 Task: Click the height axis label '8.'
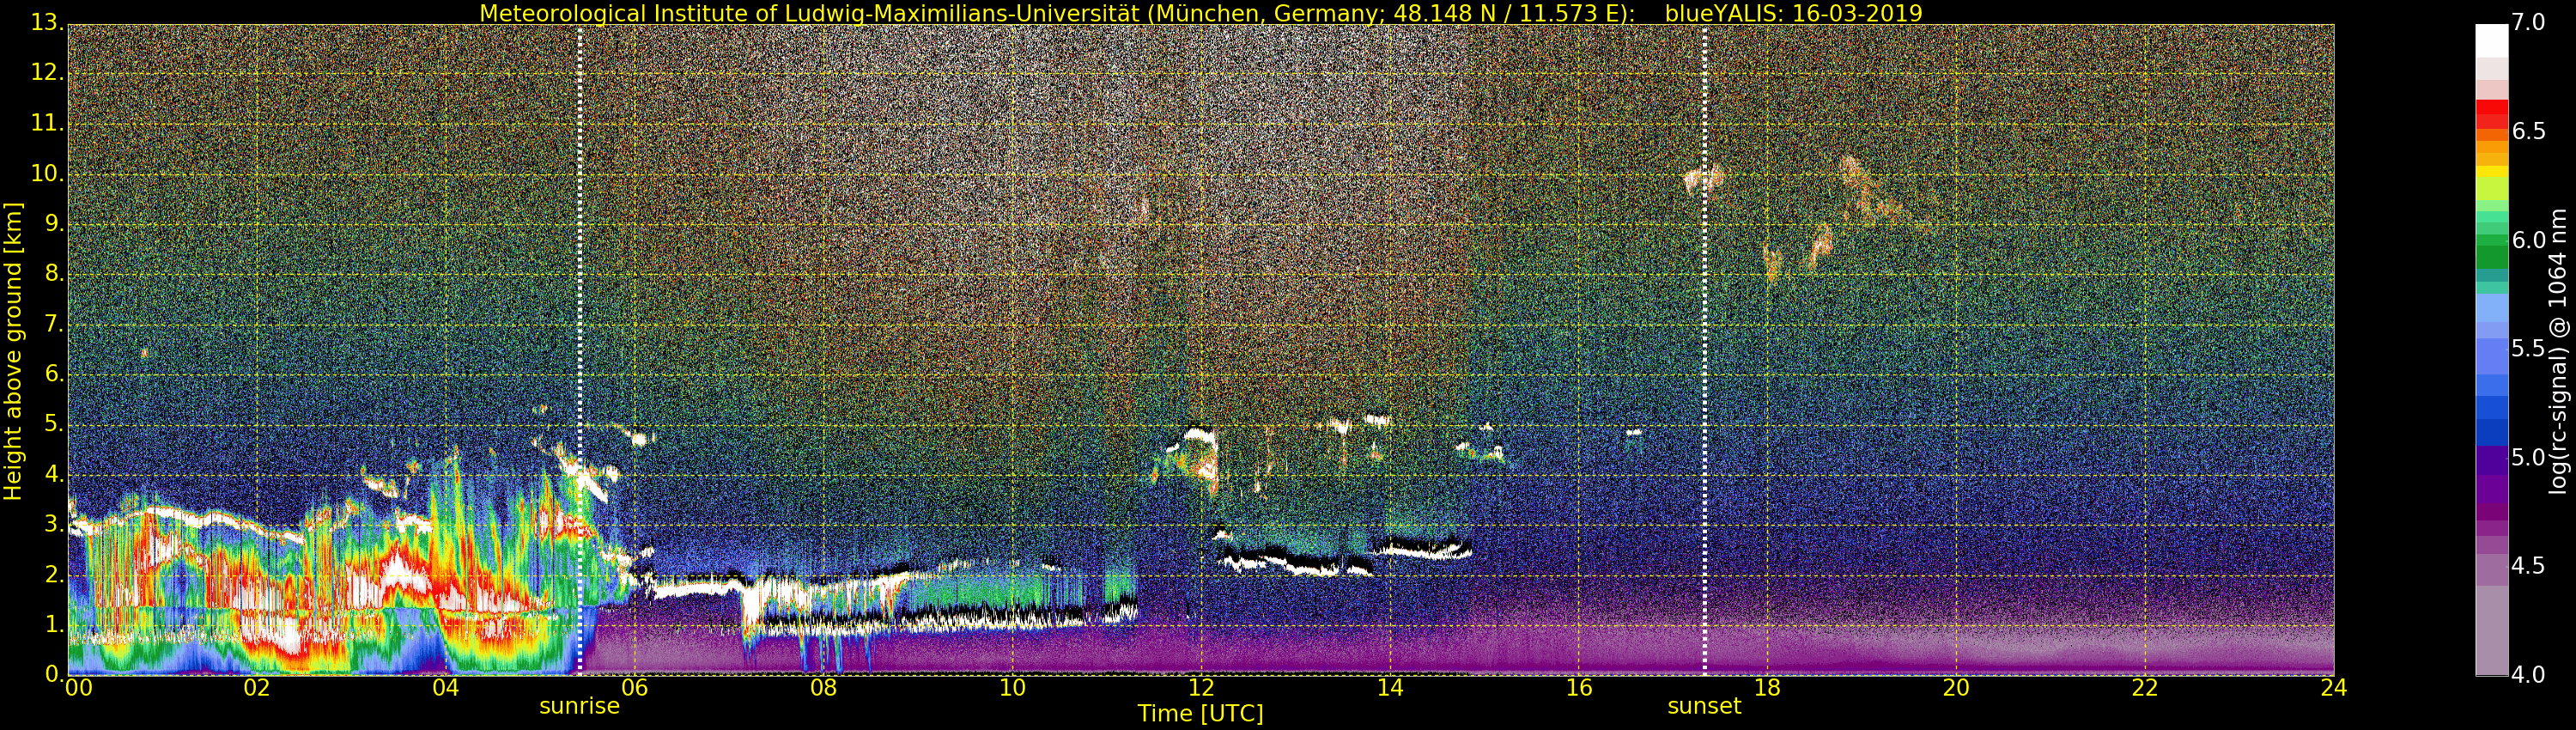[54, 273]
